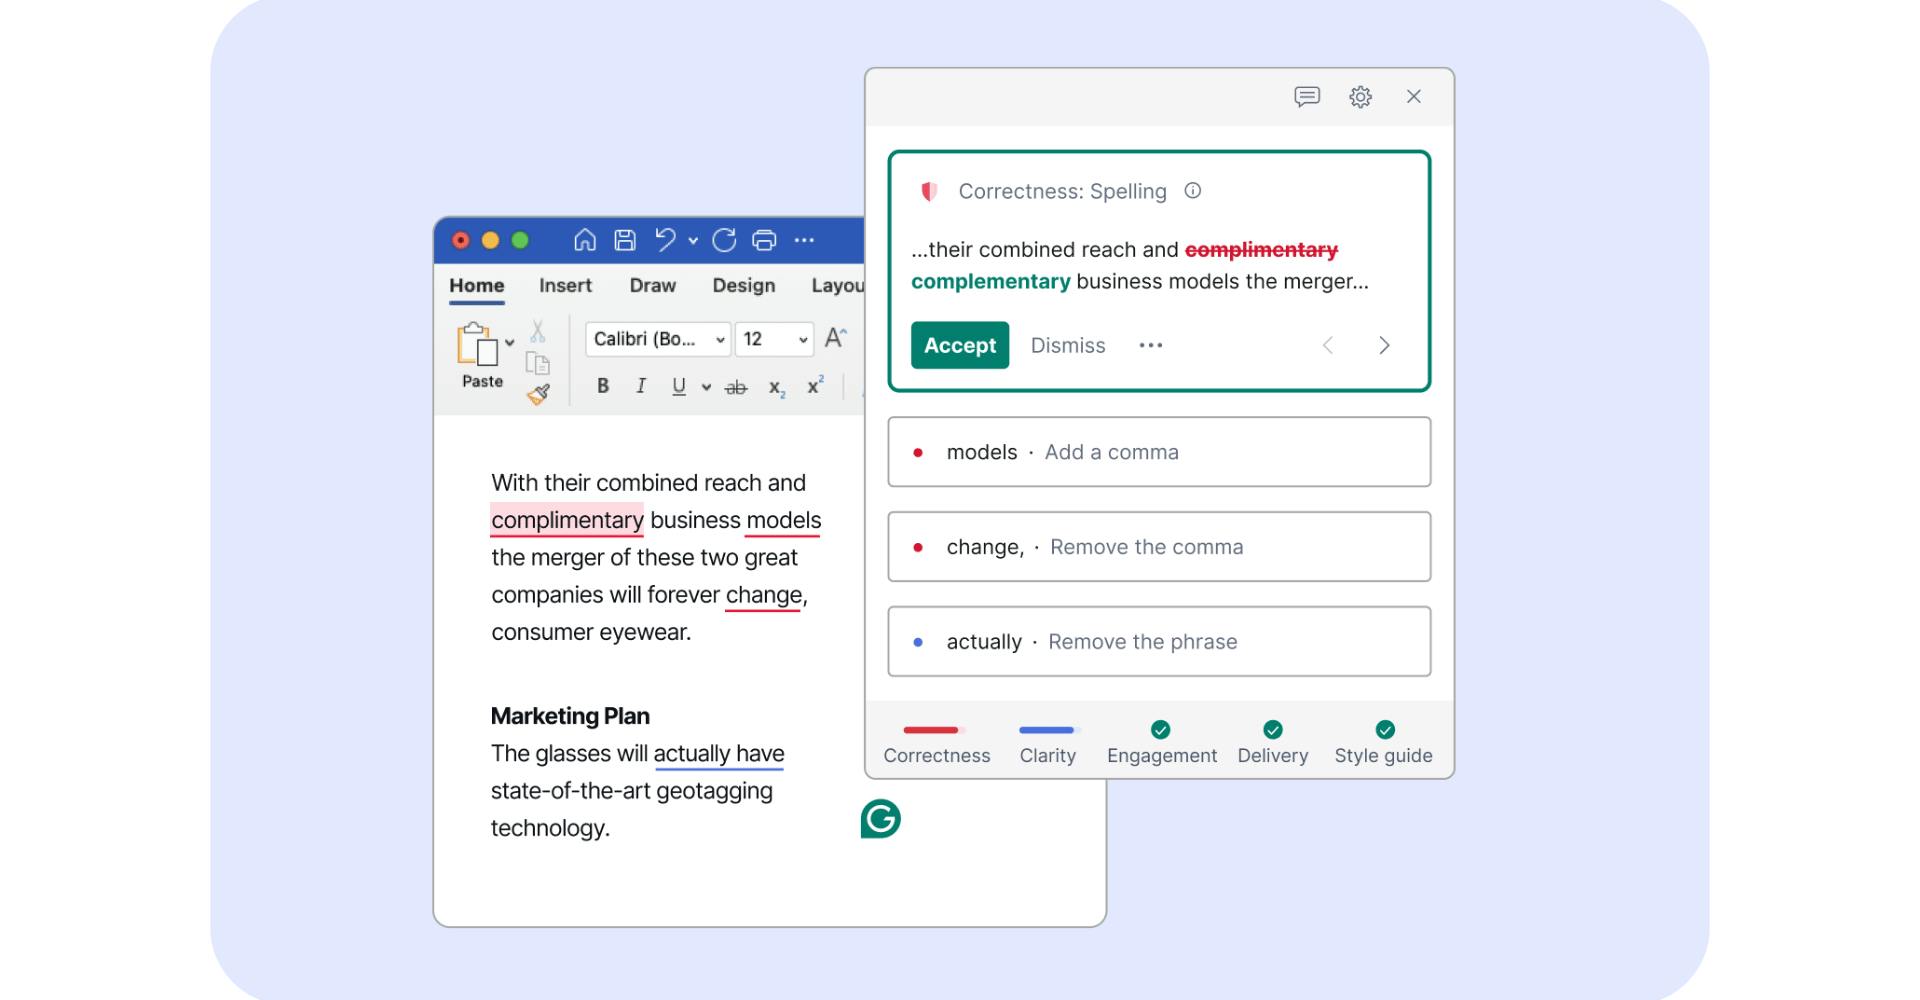The width and height of the screenshot is (1920, 1000).
Task: Open Grammarly feedback via speech bubble icon
Action: click(1307, 96)
